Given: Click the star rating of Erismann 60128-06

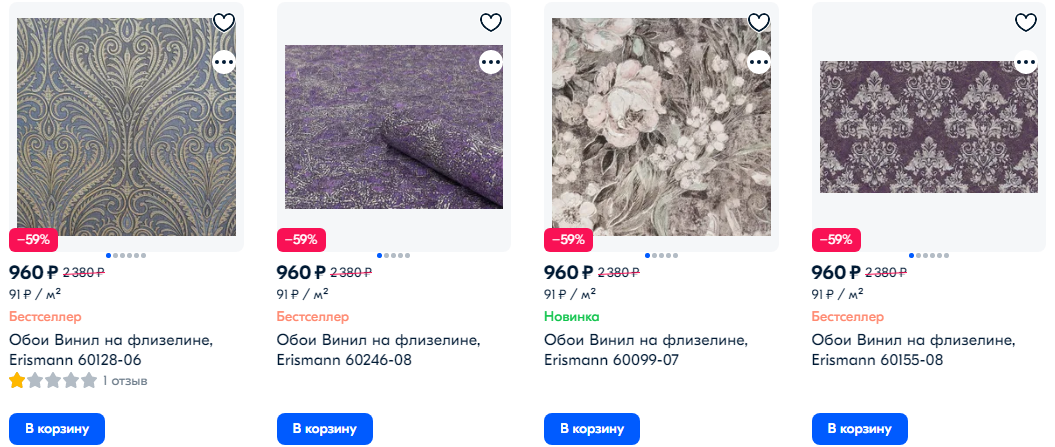Looking at the screenshot, I should [x=53, y=381].
